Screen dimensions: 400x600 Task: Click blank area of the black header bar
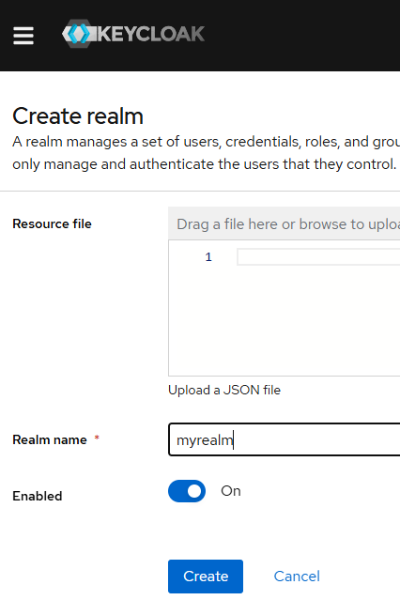(302, 35)
